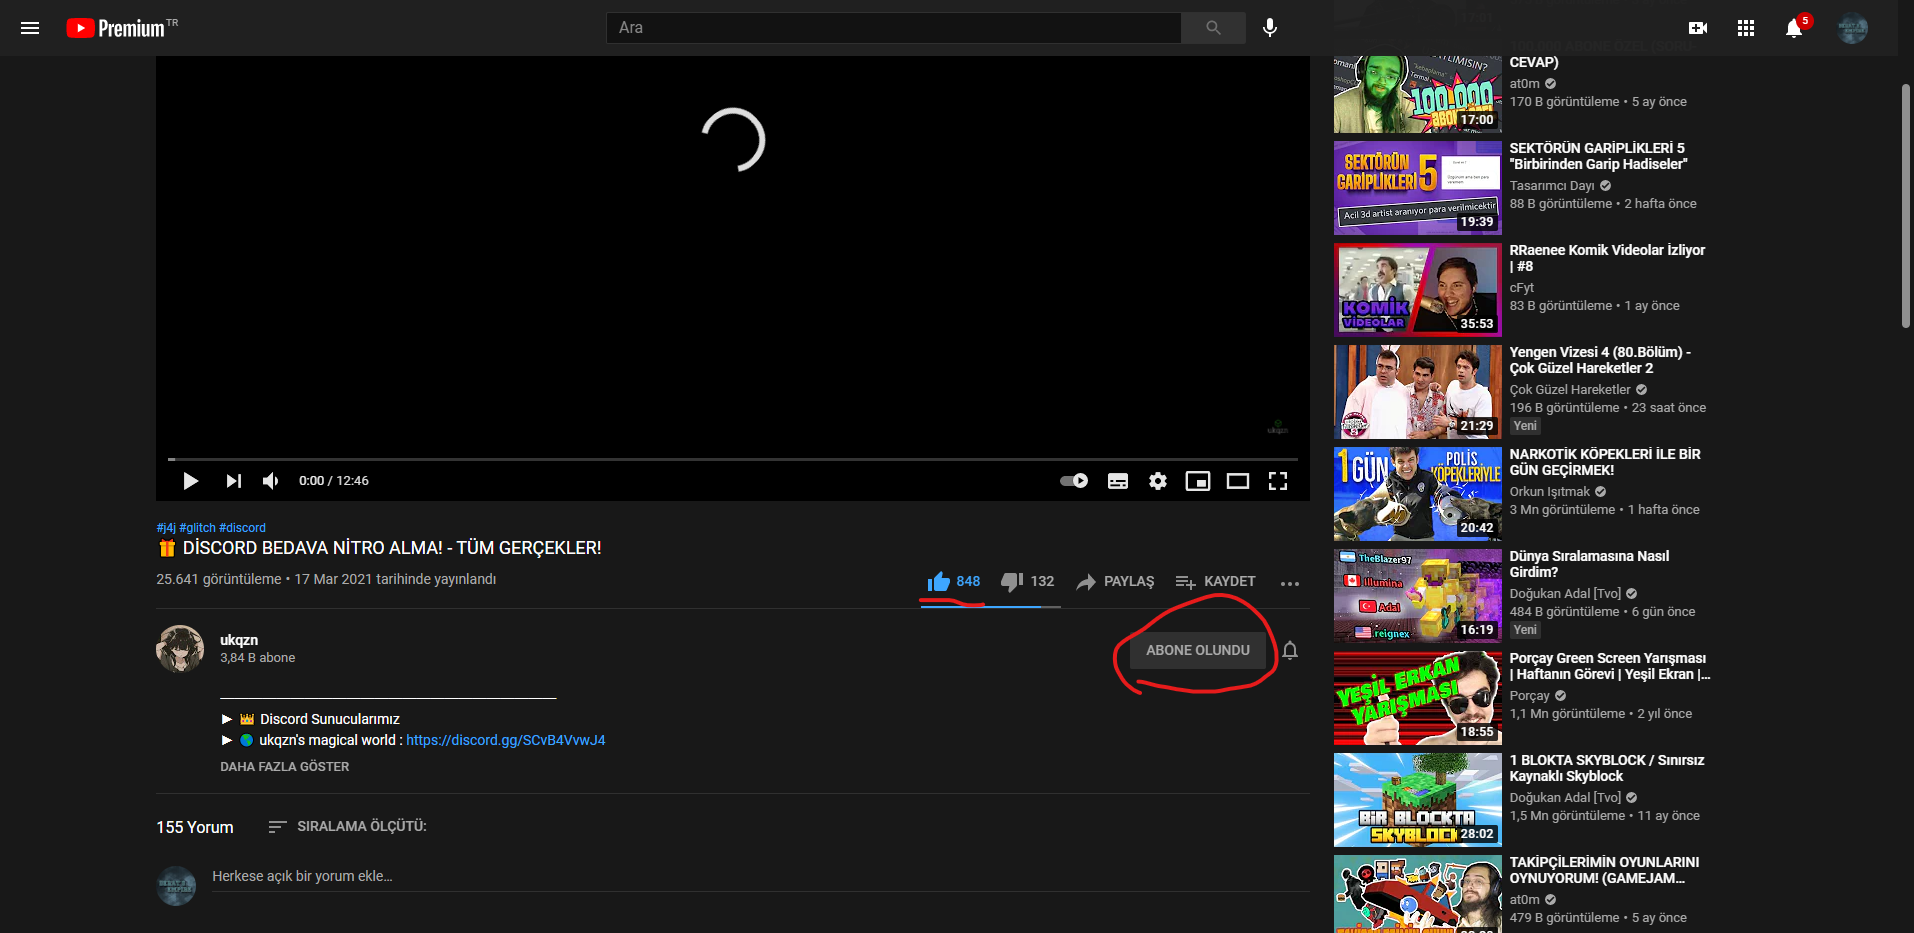Open the ukqzn channel name link
Image resolution: width=1914 pixels, height=933 pixels.
click(x=239, y=640)
